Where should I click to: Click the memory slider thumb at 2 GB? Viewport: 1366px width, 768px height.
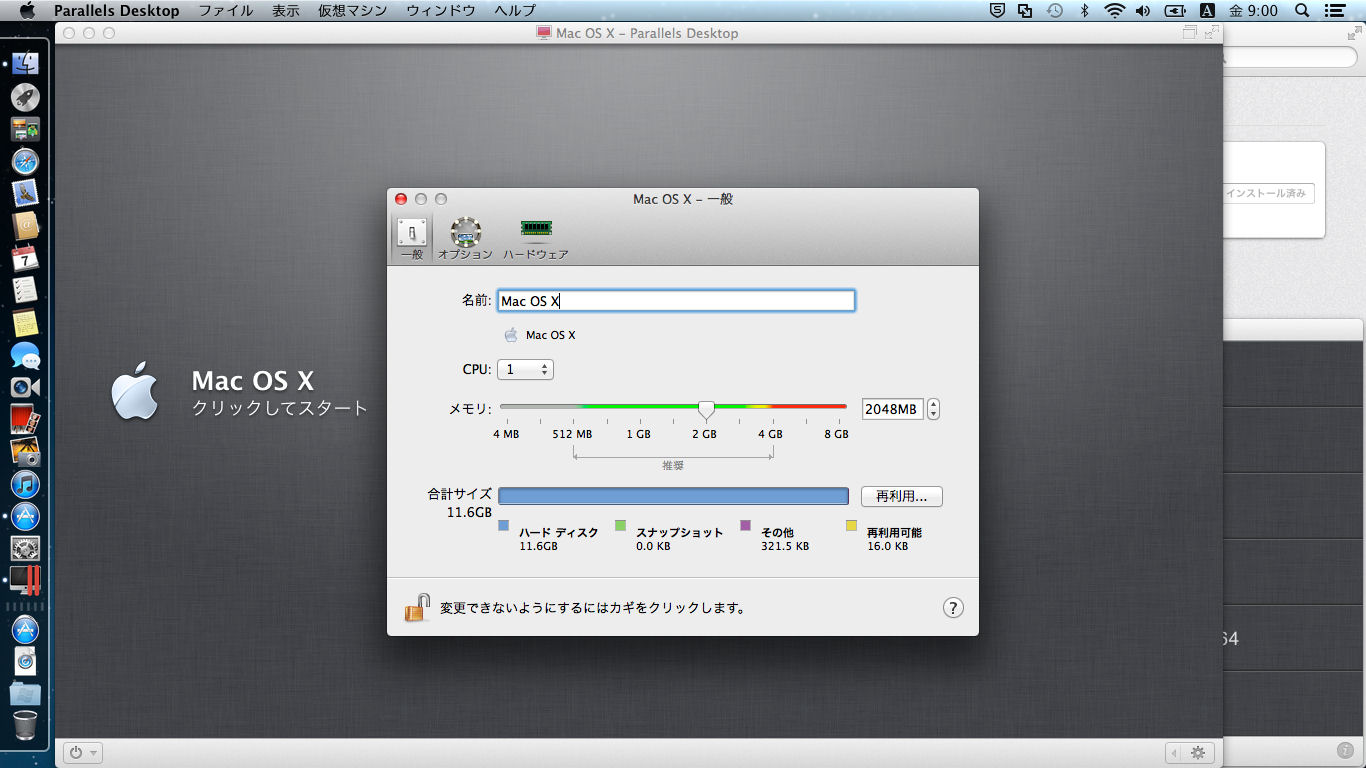706,409
